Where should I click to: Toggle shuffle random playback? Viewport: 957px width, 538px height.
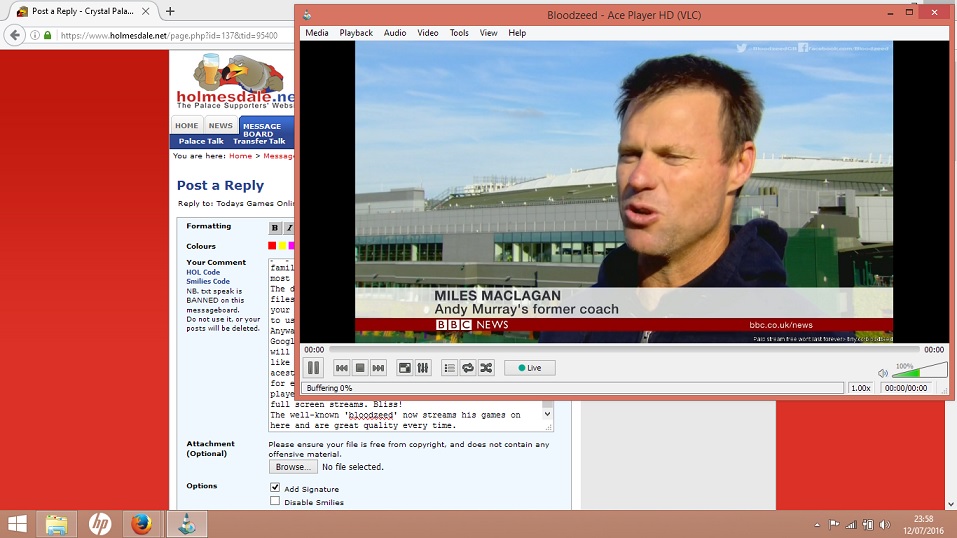click(x=486, y=368)
